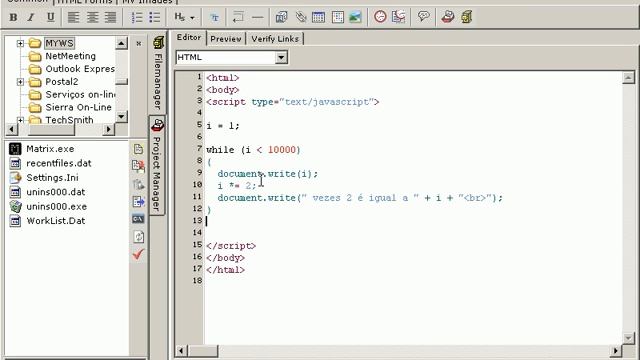The height and width of the screenshot is (360, 640).
Task: Switch to the Preview tab
Action: [x=226, y=39]
